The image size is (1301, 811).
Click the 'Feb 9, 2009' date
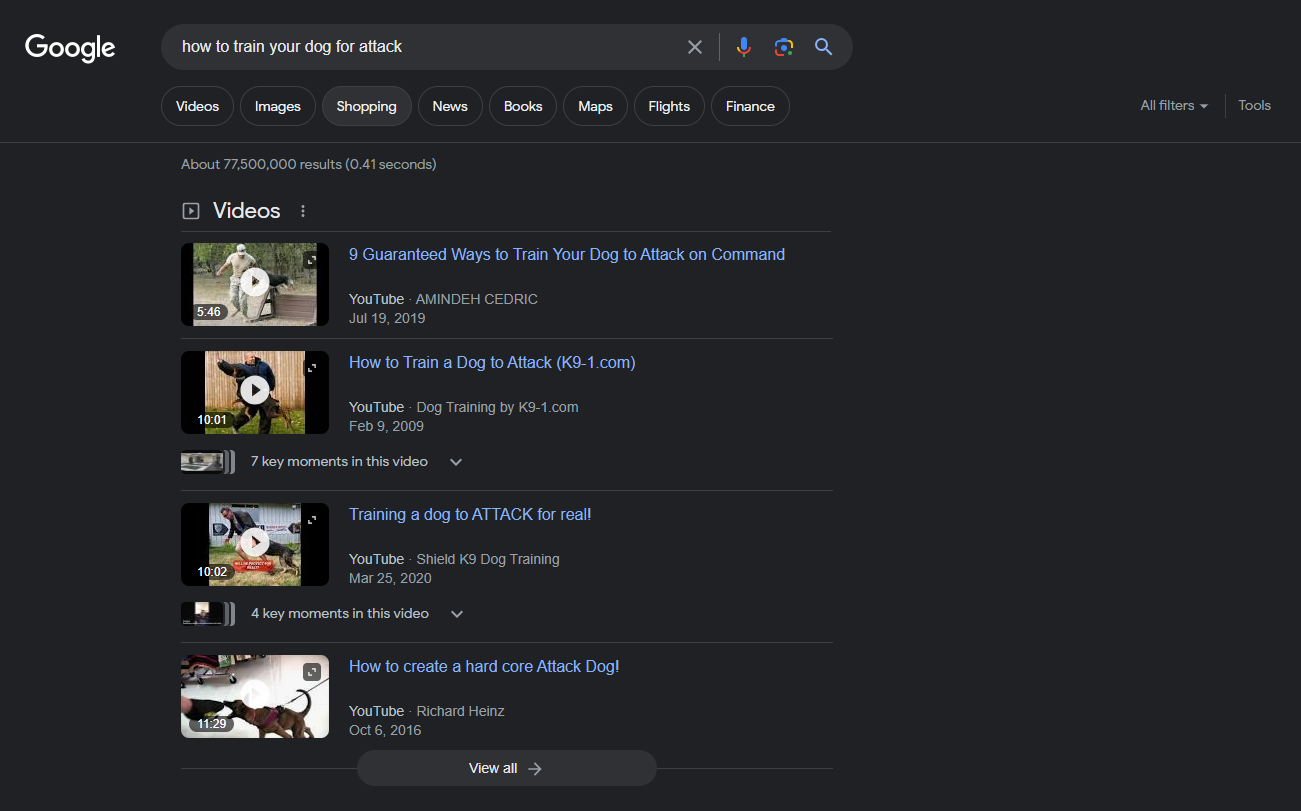click(x=386, y=426)
